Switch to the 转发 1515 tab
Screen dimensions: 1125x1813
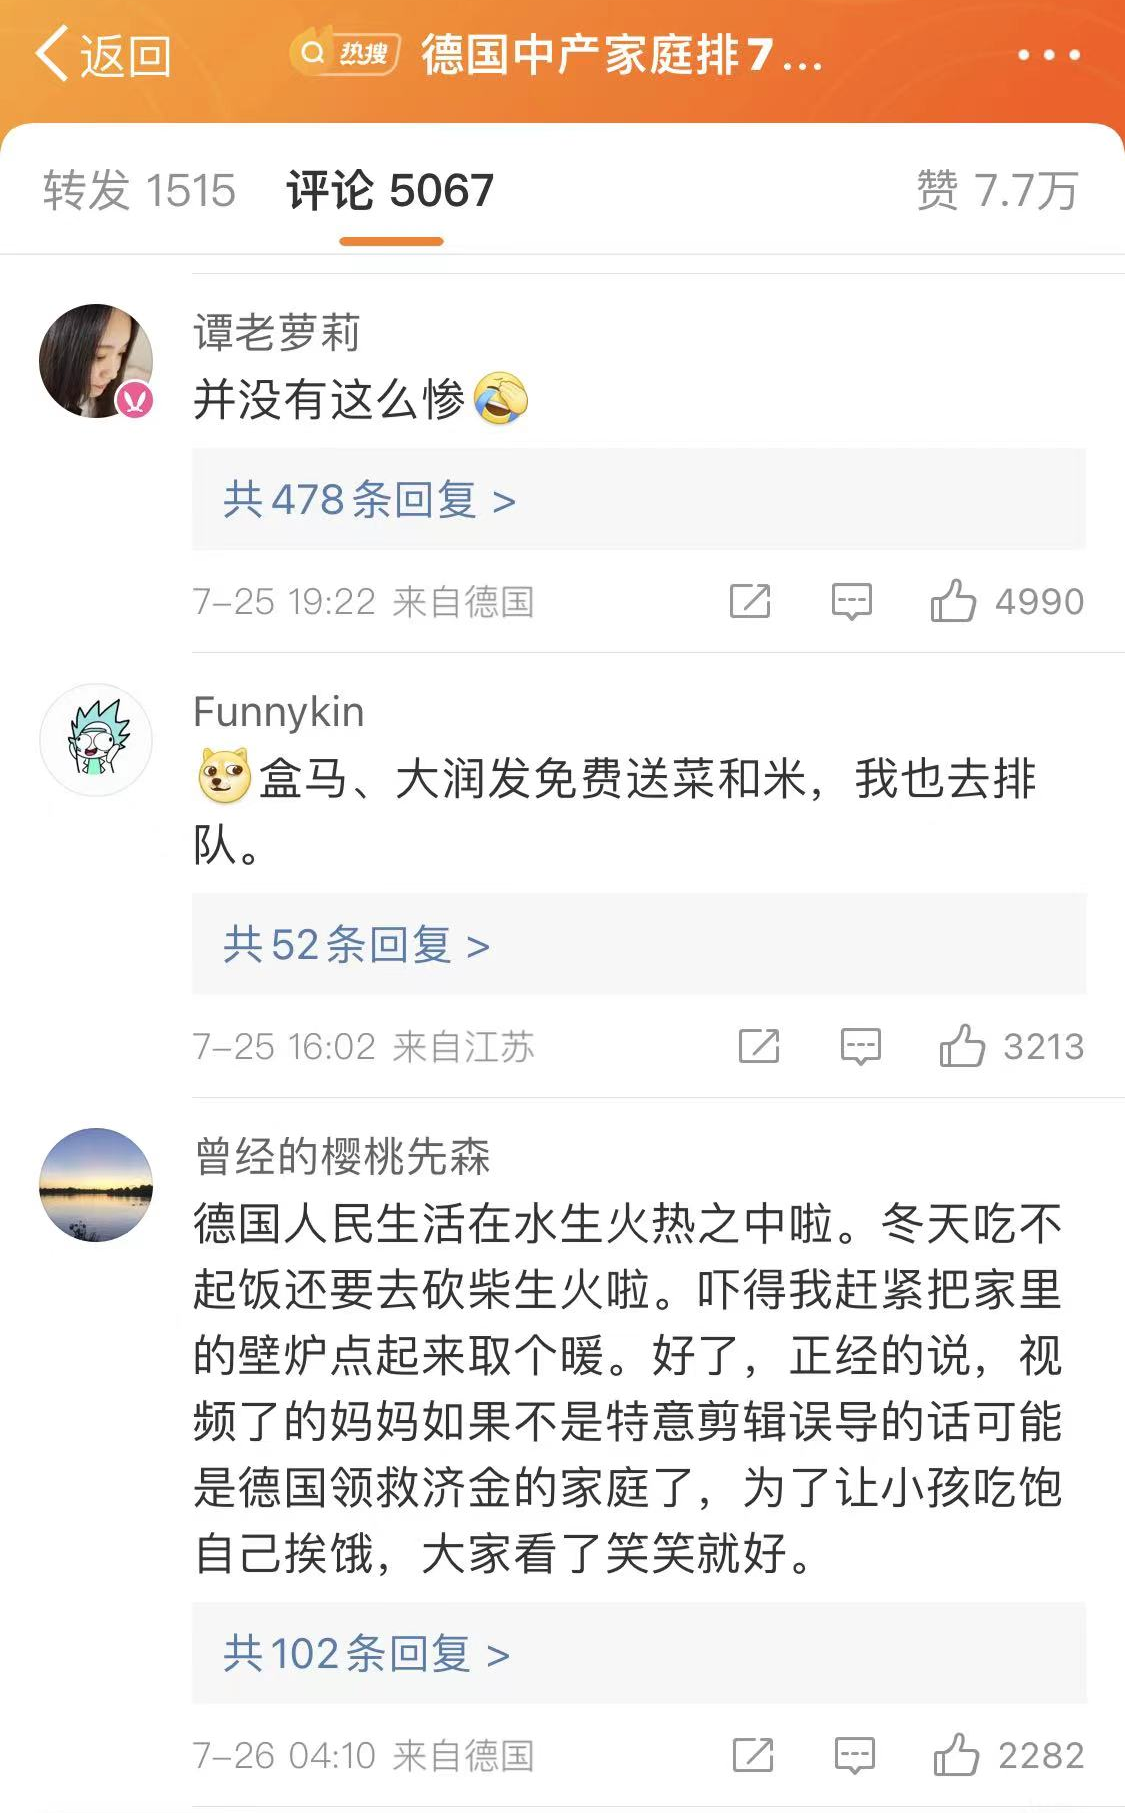point(139,190)
